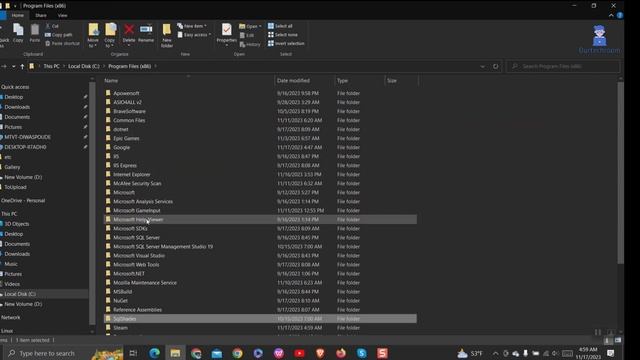
Task: Select the McAfee Security Scan folder
Action: [137, 183]
